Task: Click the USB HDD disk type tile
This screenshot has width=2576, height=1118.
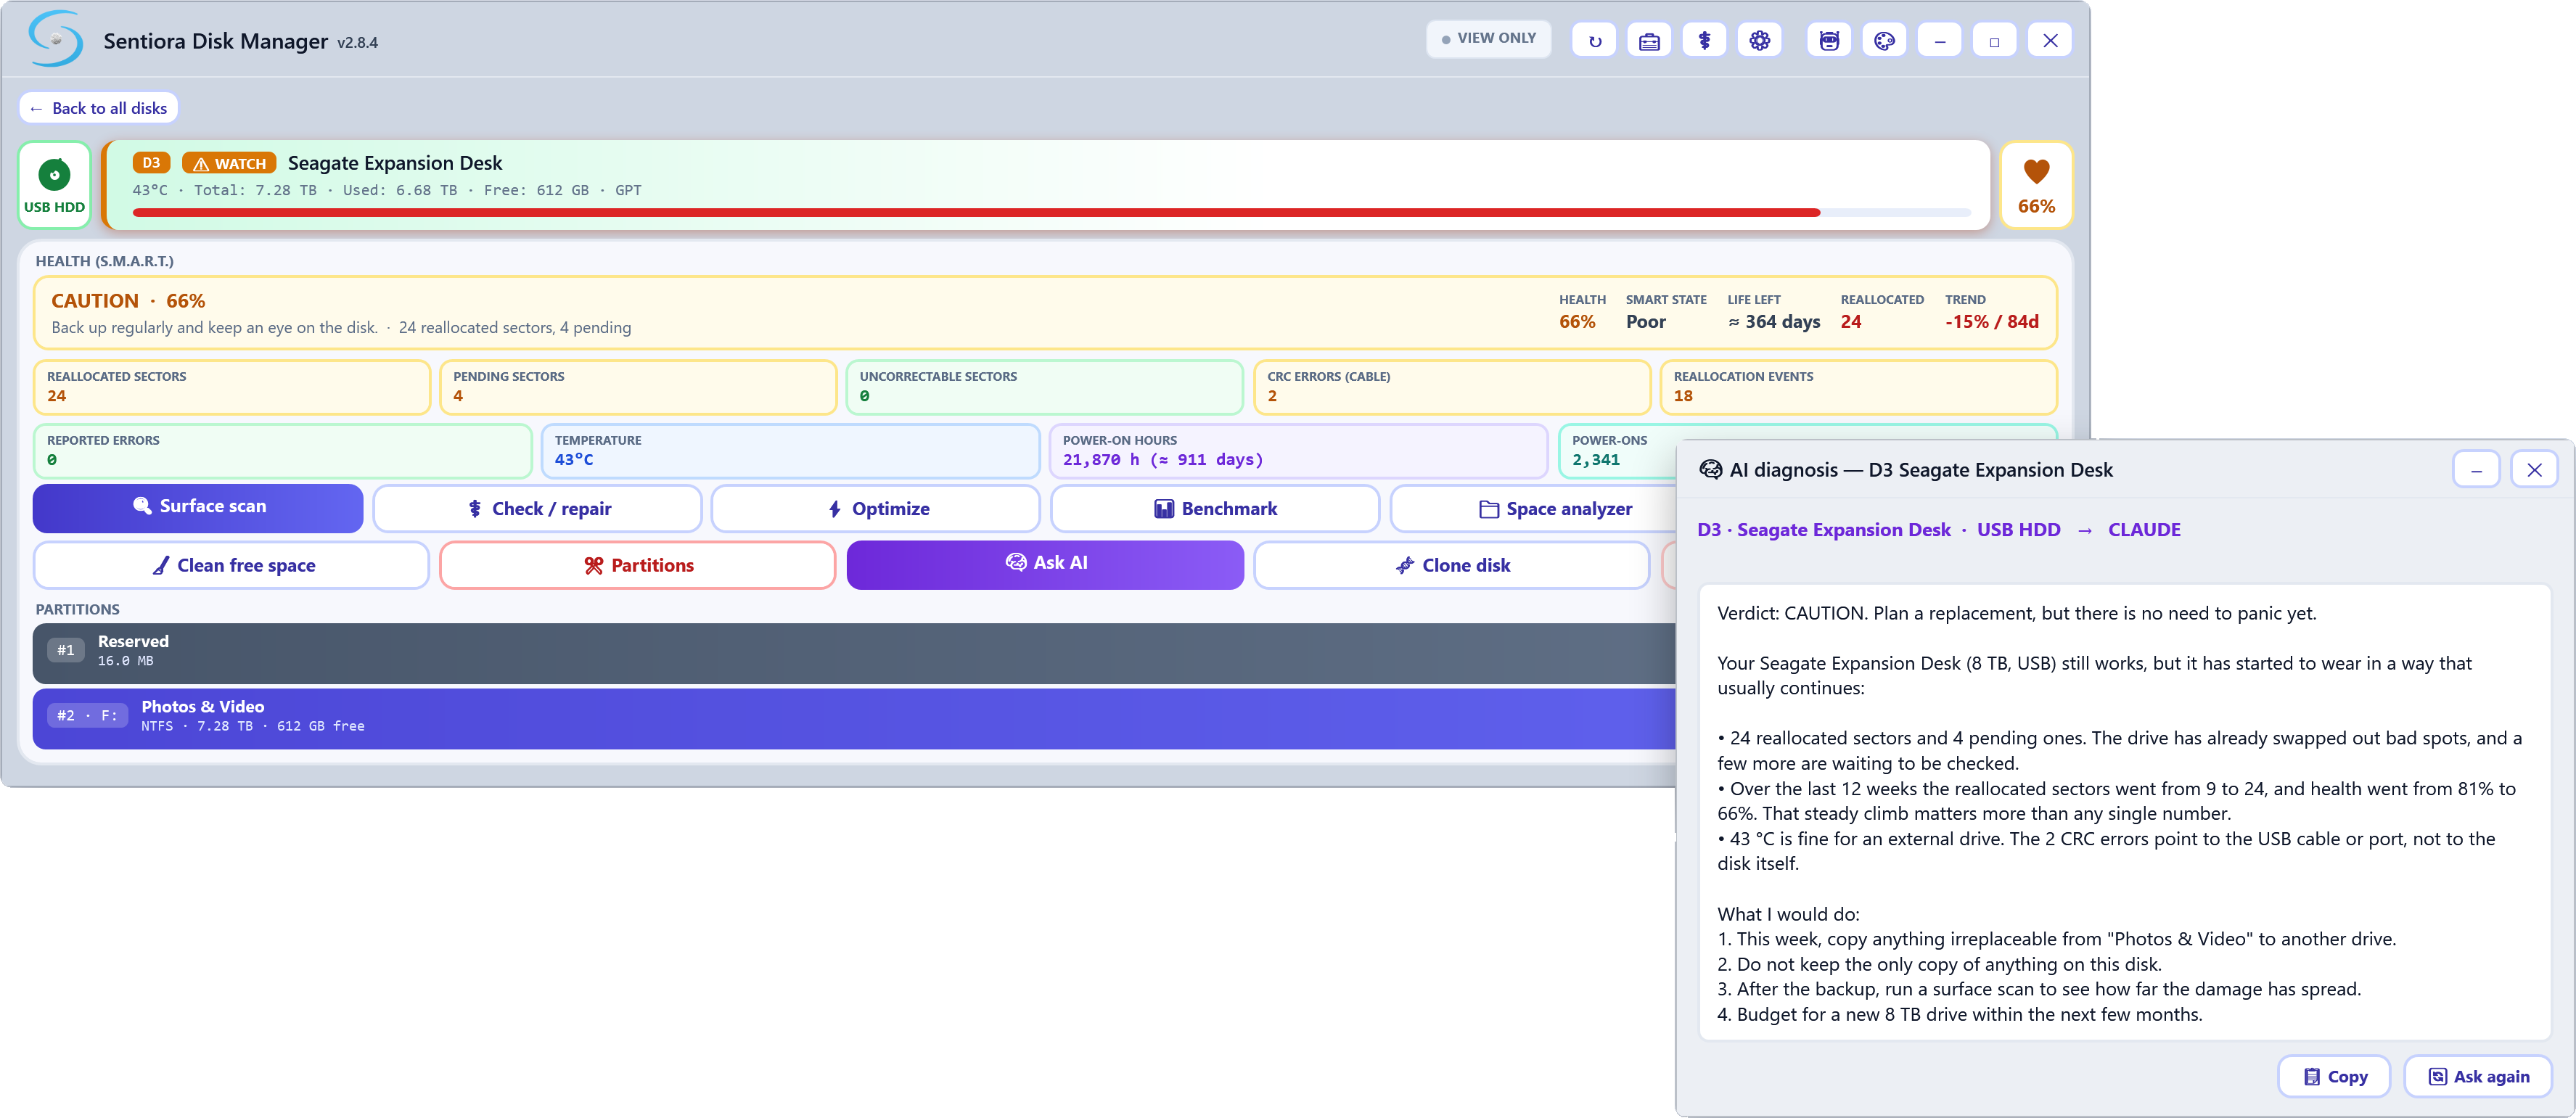Action: [54, 185]
